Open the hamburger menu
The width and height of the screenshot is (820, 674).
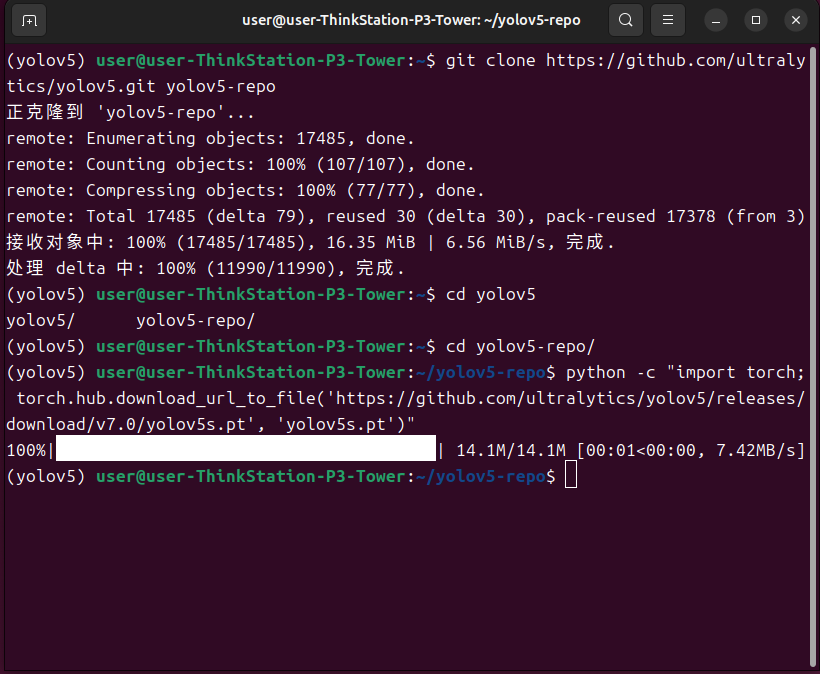click(667, 20)
